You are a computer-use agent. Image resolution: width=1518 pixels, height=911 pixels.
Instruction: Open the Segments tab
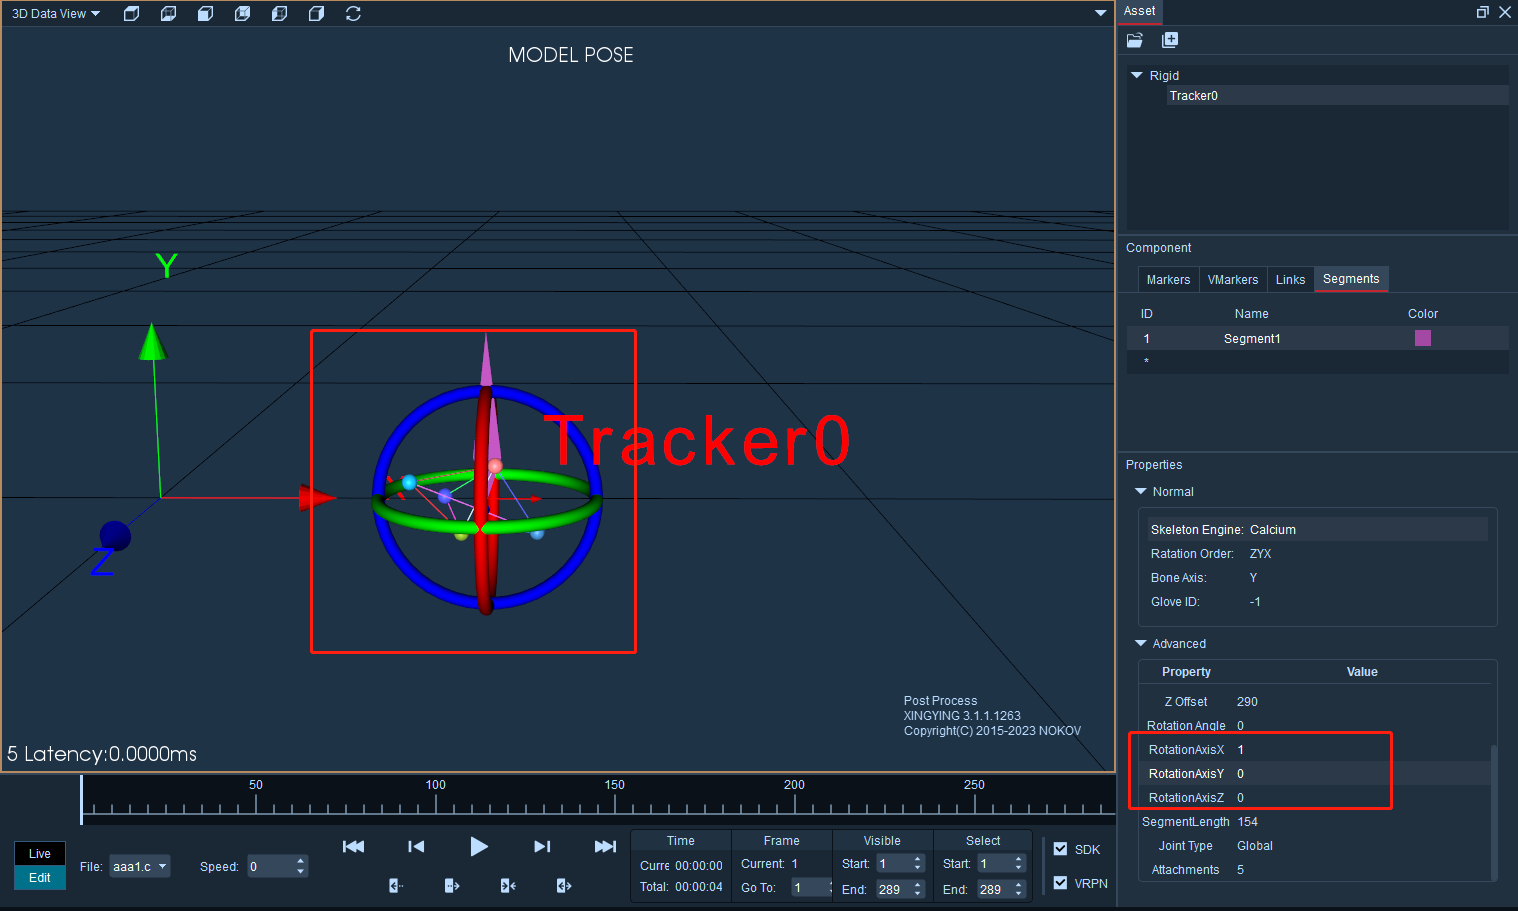coord(1351,279)
